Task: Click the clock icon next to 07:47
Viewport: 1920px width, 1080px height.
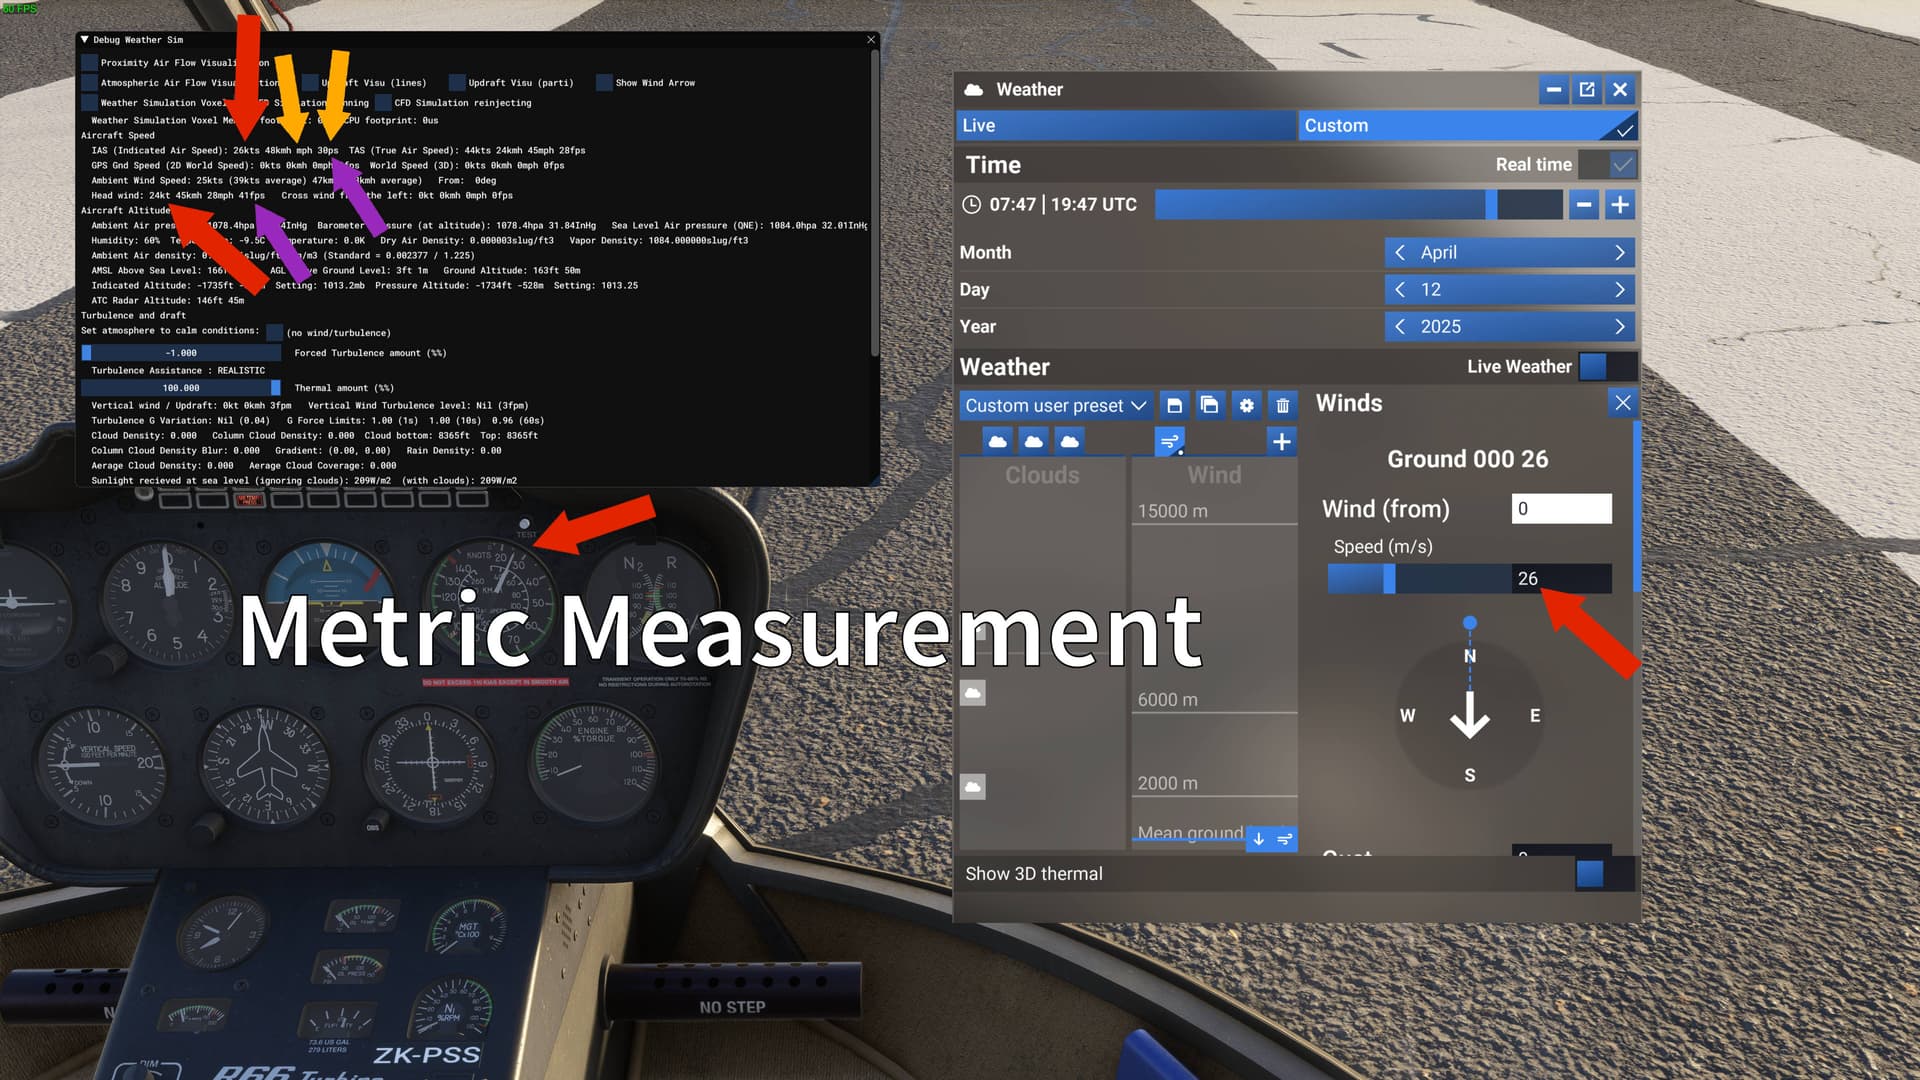Action: pos(971,205)
